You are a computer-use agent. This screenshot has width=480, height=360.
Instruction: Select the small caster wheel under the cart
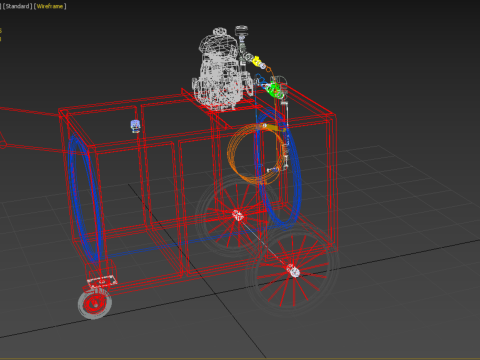[x=95, y=304]
